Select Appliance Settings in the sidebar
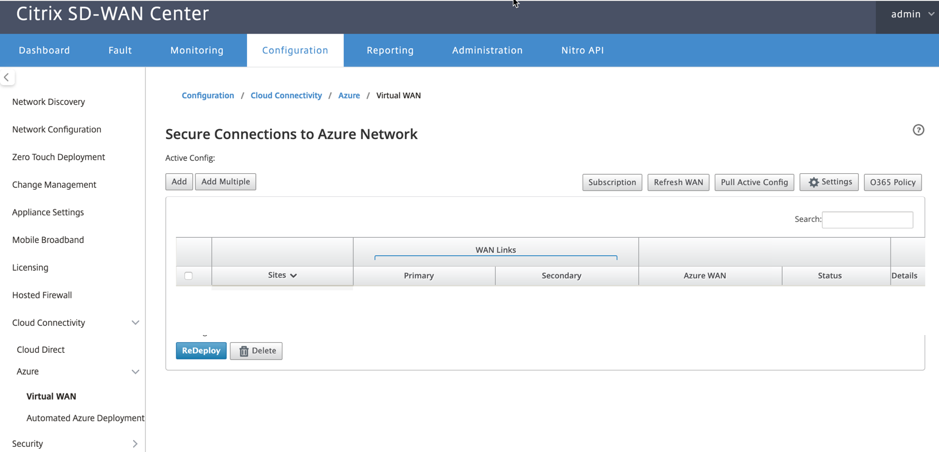 click(x=48, y=212)
